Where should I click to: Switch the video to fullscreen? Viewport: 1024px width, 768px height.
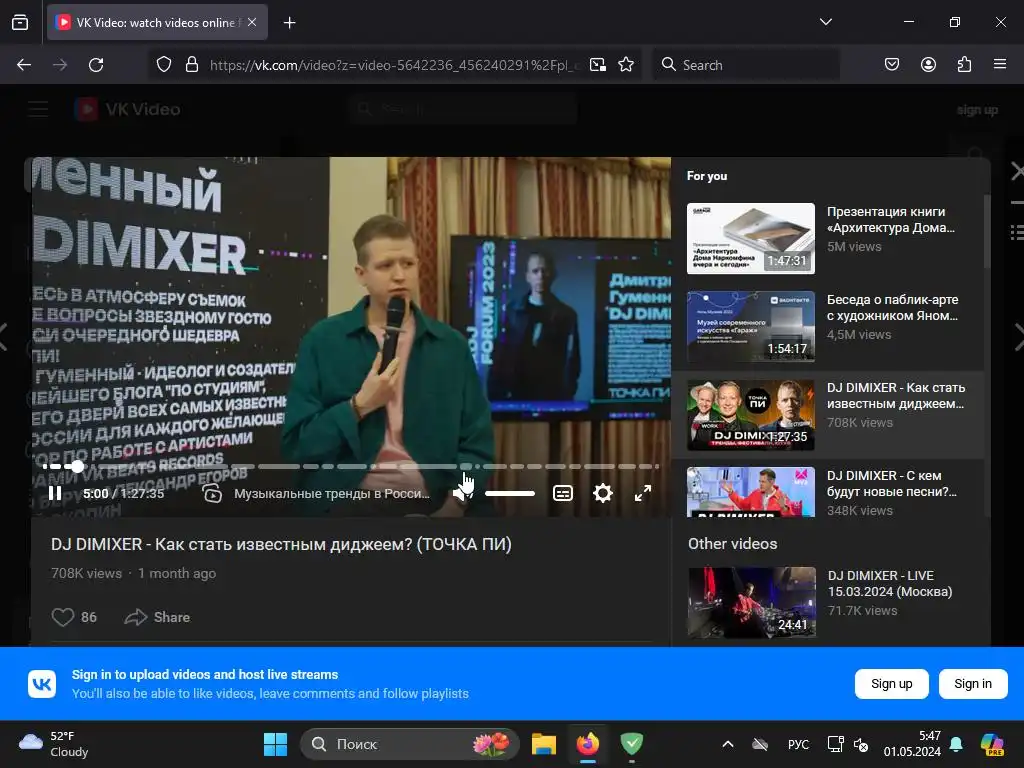click(643, 493)
